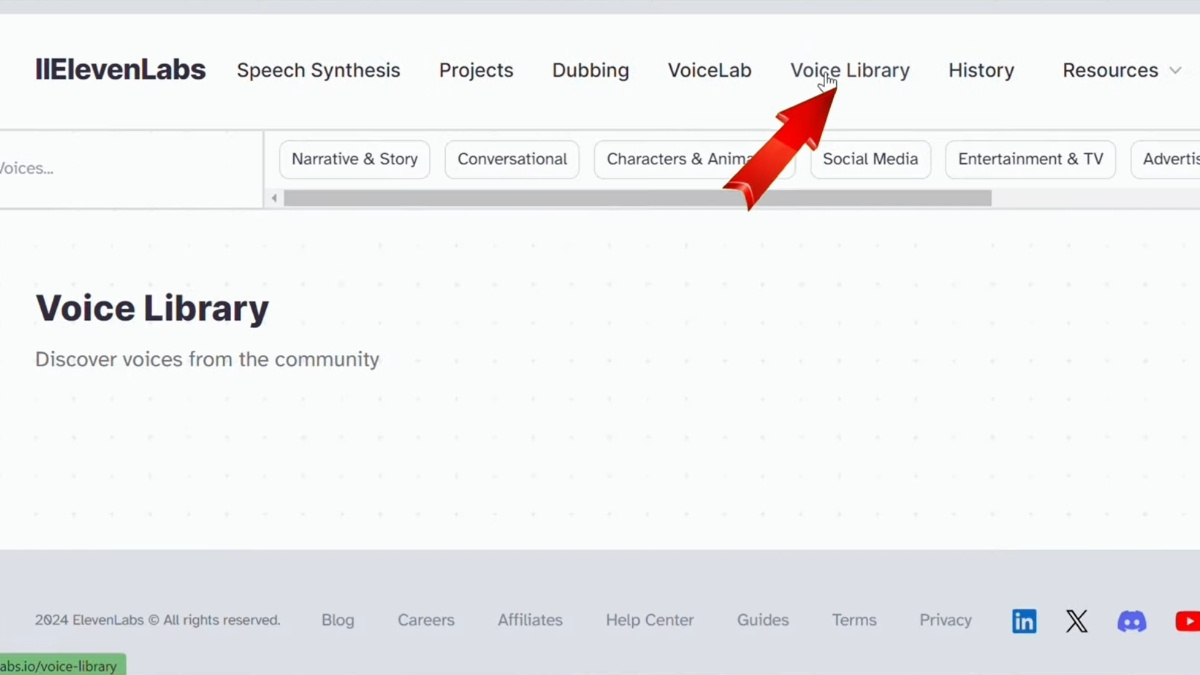
Task: Click the search voices input field
Action: coord(120,168)
